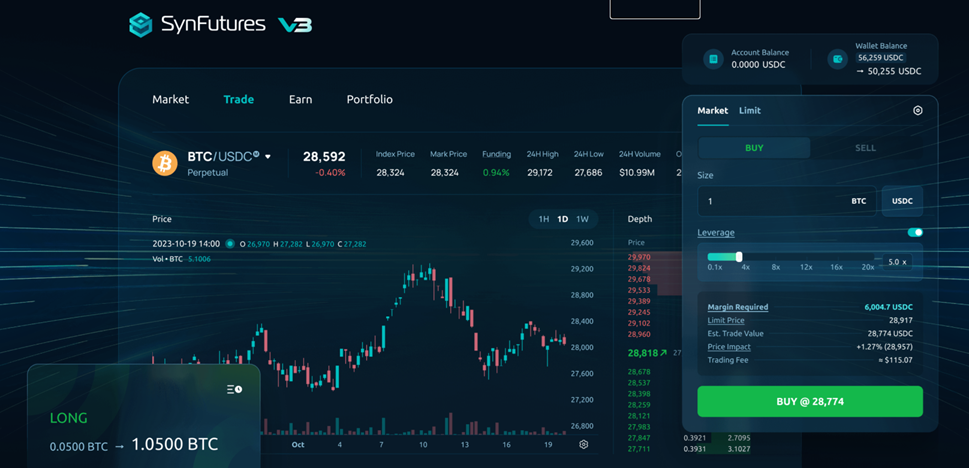
Task: Select the BUY side toggle
Action: click(x=754, y=148)
